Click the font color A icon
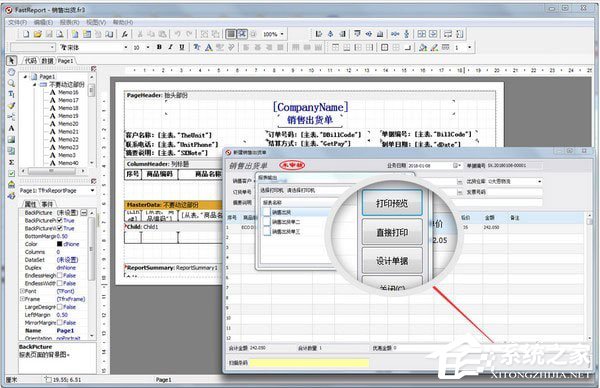Screen dimensions: 600x388 (209, 47)
